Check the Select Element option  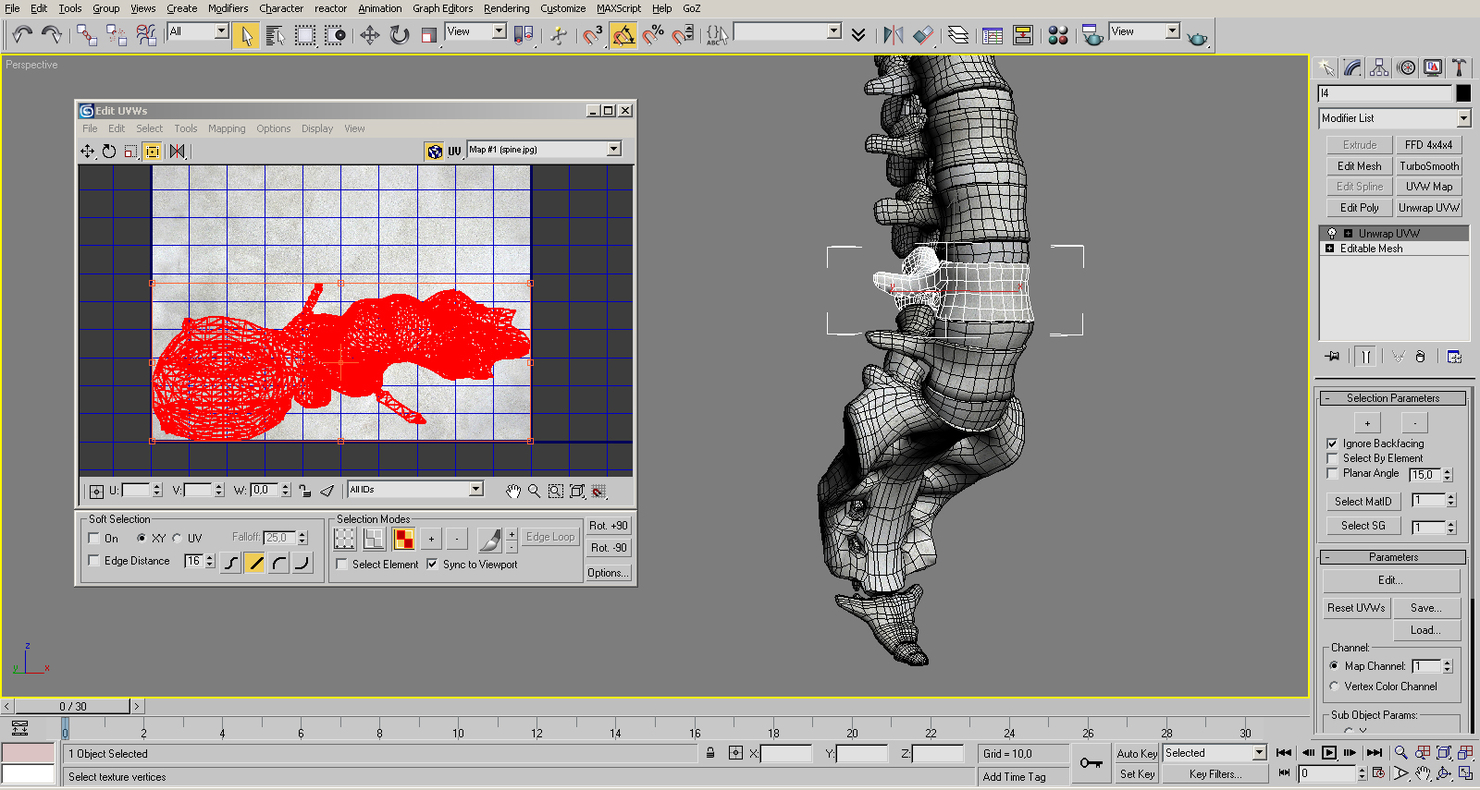342,564
